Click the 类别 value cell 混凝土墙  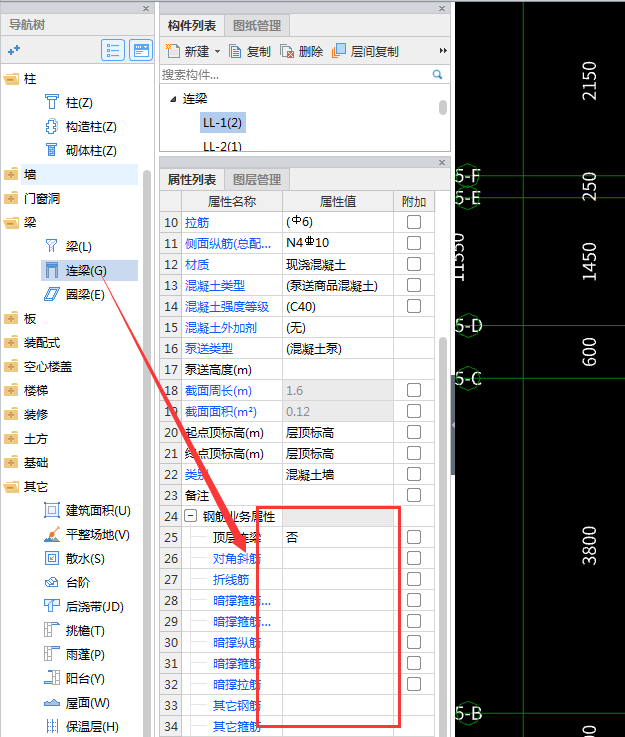pos(337,474)
